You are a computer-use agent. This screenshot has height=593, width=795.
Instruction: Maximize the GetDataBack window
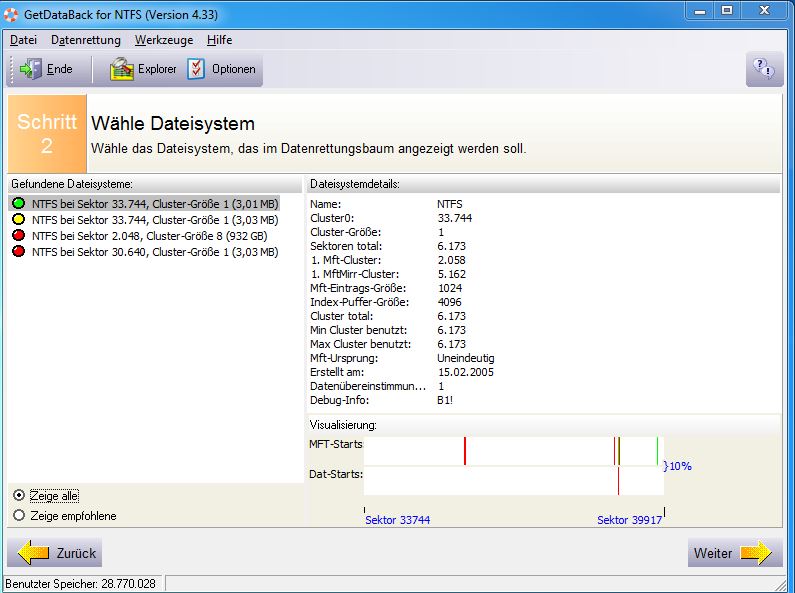tap(727, 11)
